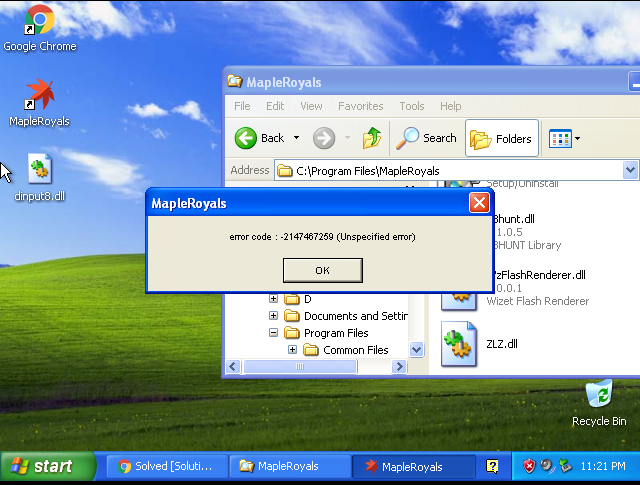Expand the Common Files tree node
Viewport: 640px width, 485px height.
tap(293, 350)
